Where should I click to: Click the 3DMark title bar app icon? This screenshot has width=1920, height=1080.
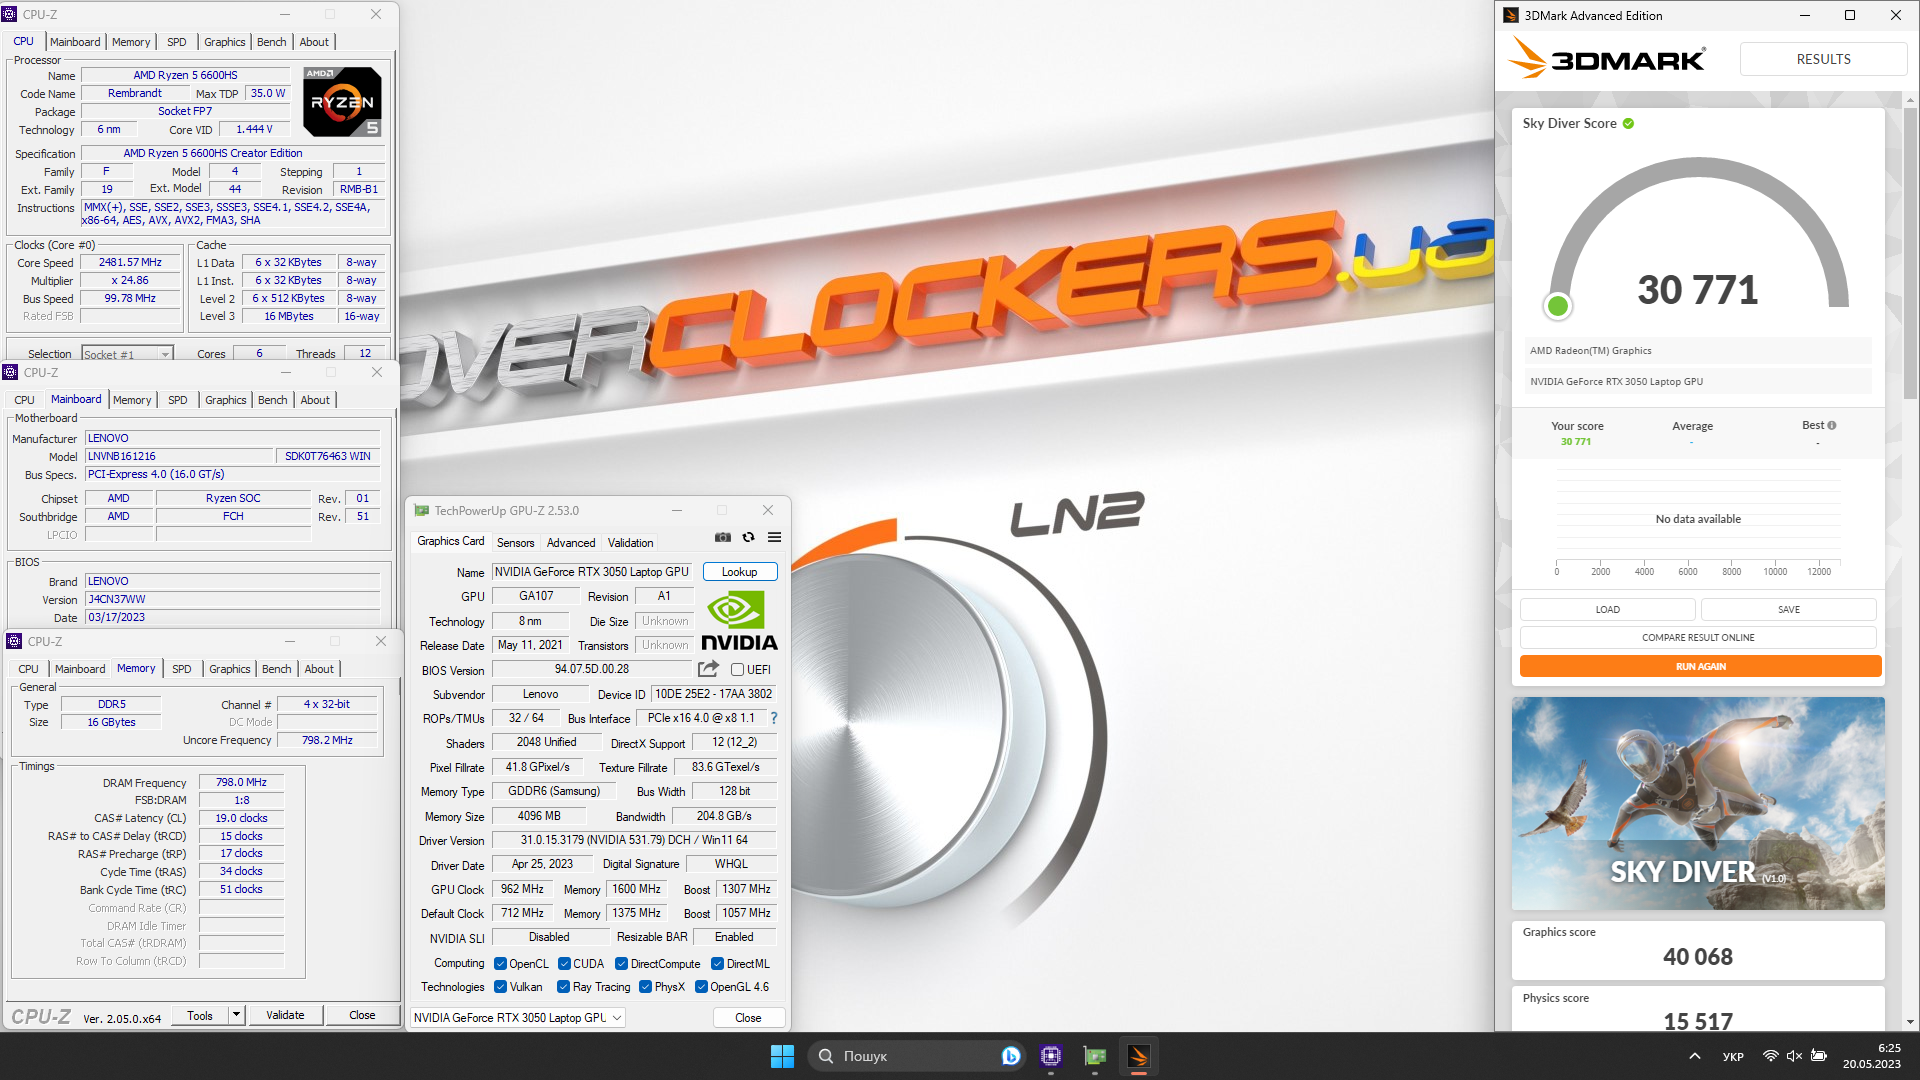click(x=1511, y=15)
